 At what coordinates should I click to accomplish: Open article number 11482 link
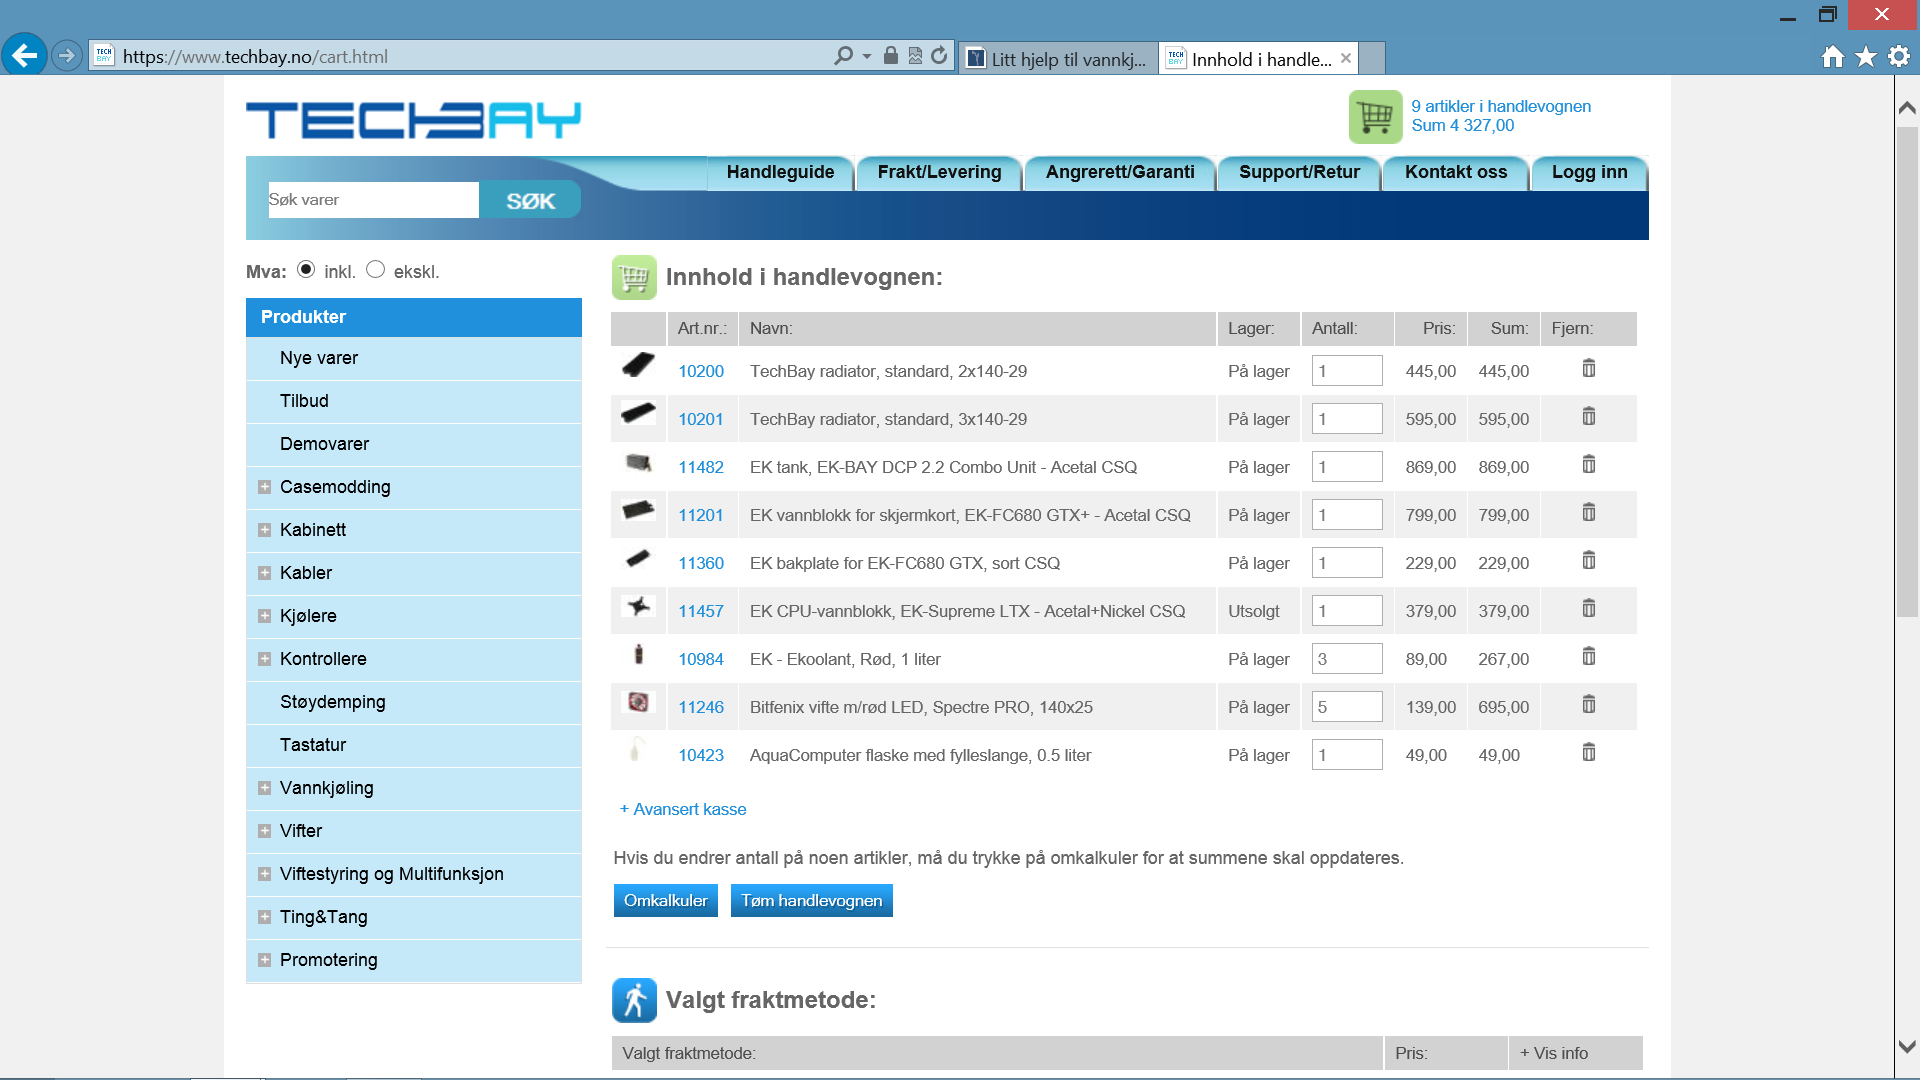701,467
